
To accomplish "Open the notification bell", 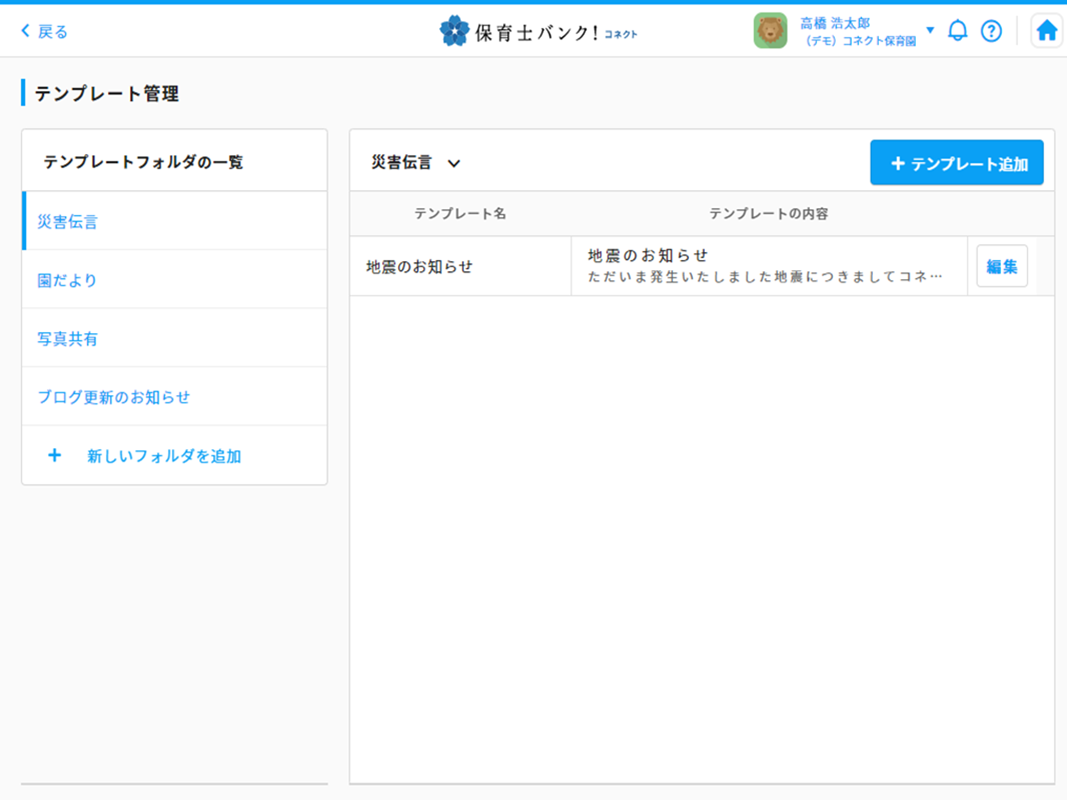I will [x=957, y=31].
